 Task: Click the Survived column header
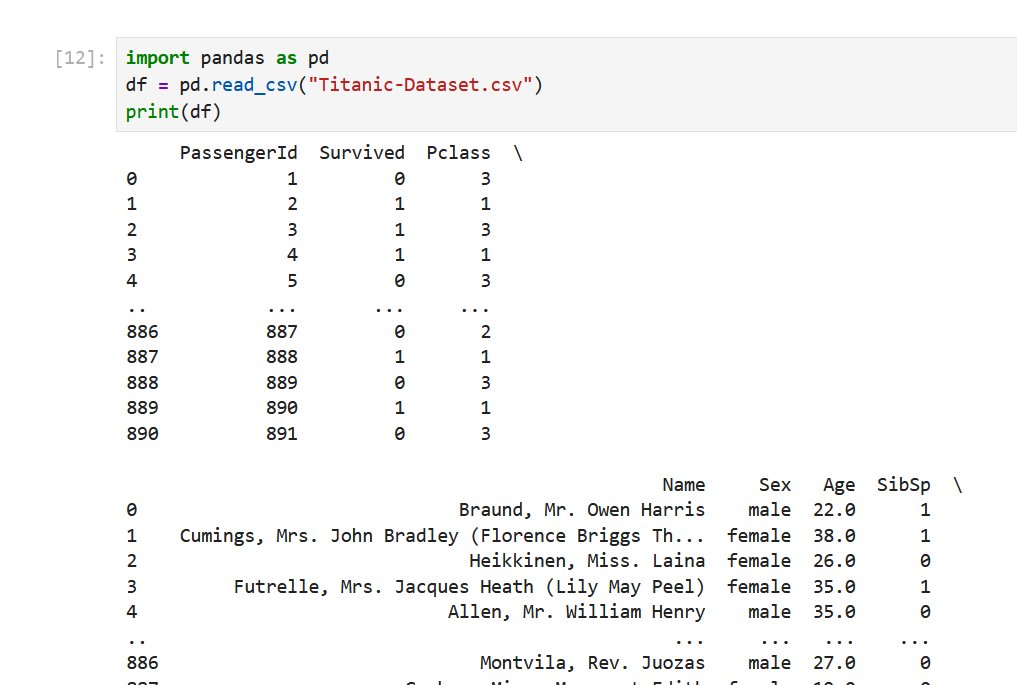pyautogui.click(x=362, y=153)
